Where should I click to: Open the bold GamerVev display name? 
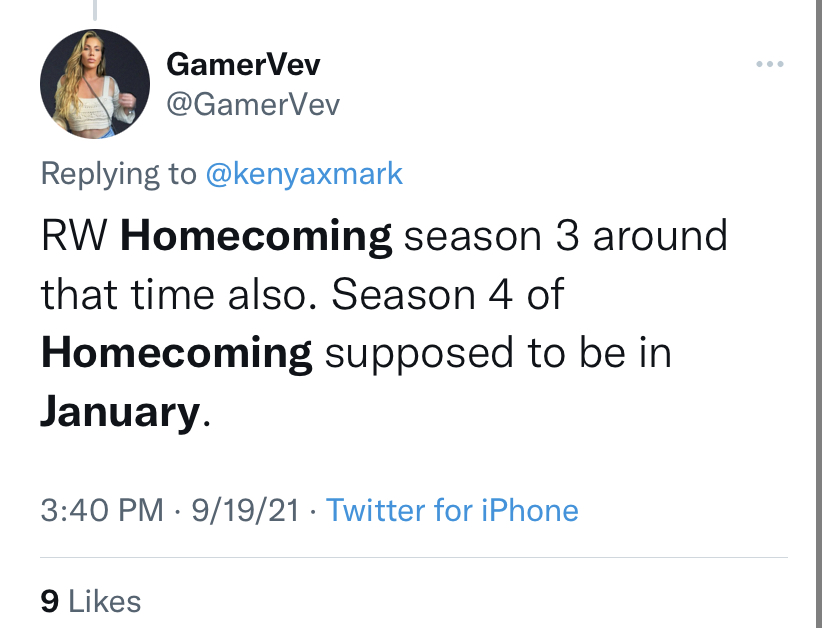click(243, 64)
